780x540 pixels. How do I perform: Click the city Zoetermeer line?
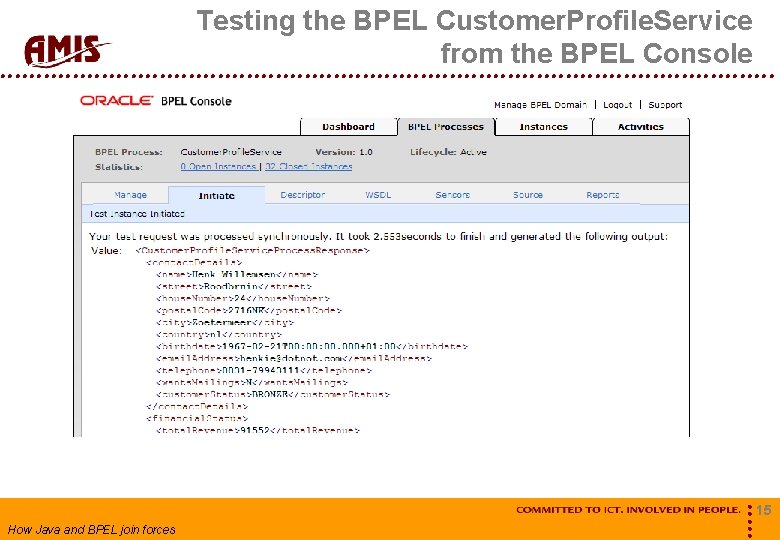[225, 322]
